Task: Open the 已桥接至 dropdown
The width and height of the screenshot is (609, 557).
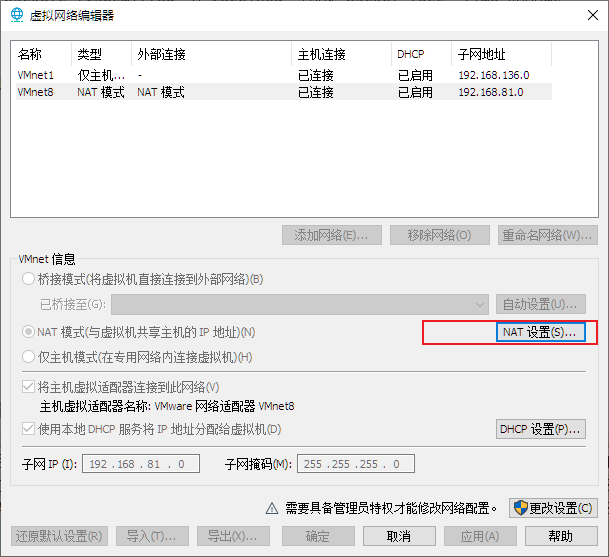Action: 300,304
